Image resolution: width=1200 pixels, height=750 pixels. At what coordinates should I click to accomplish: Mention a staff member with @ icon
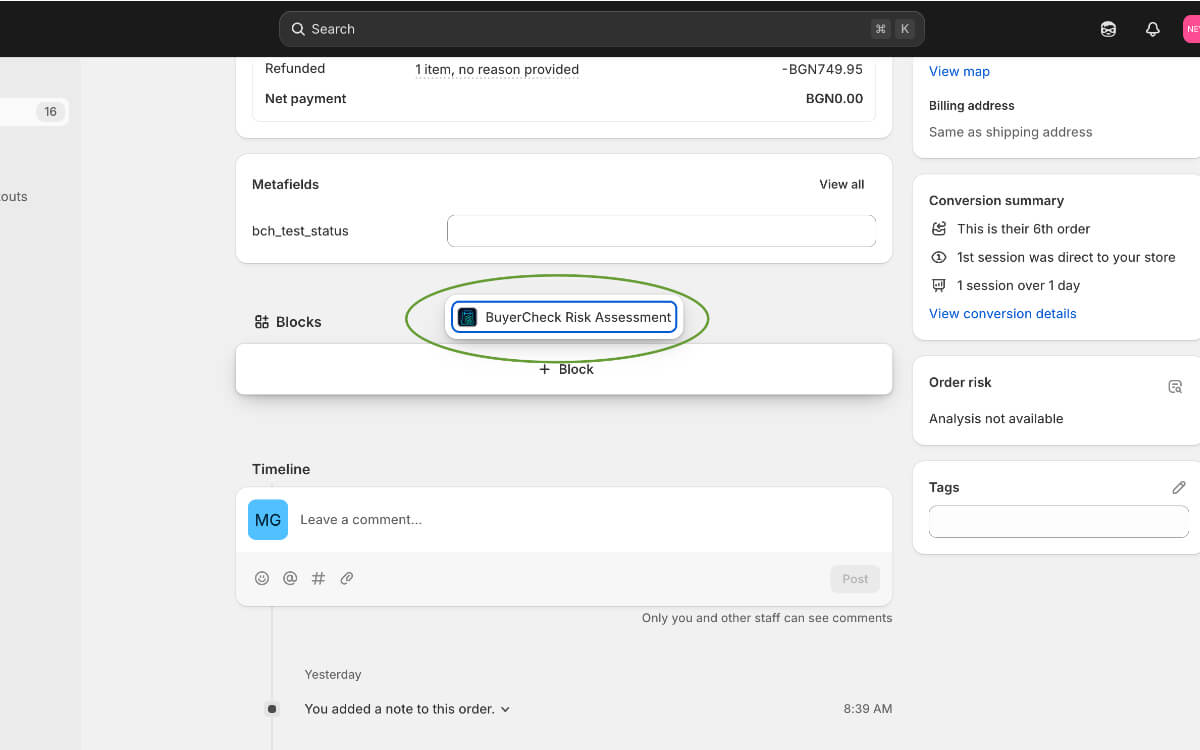(290, 578)
